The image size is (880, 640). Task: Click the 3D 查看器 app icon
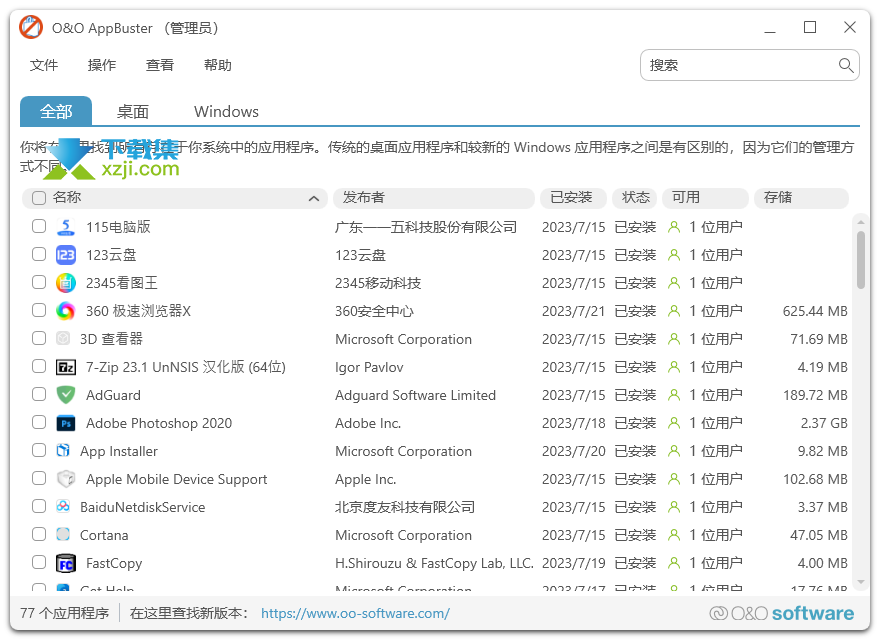click(63, 338)
